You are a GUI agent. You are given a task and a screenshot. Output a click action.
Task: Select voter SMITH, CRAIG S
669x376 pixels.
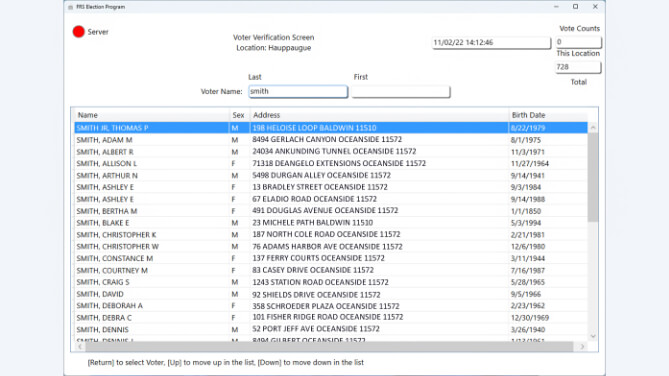click(x=331, y=282)
